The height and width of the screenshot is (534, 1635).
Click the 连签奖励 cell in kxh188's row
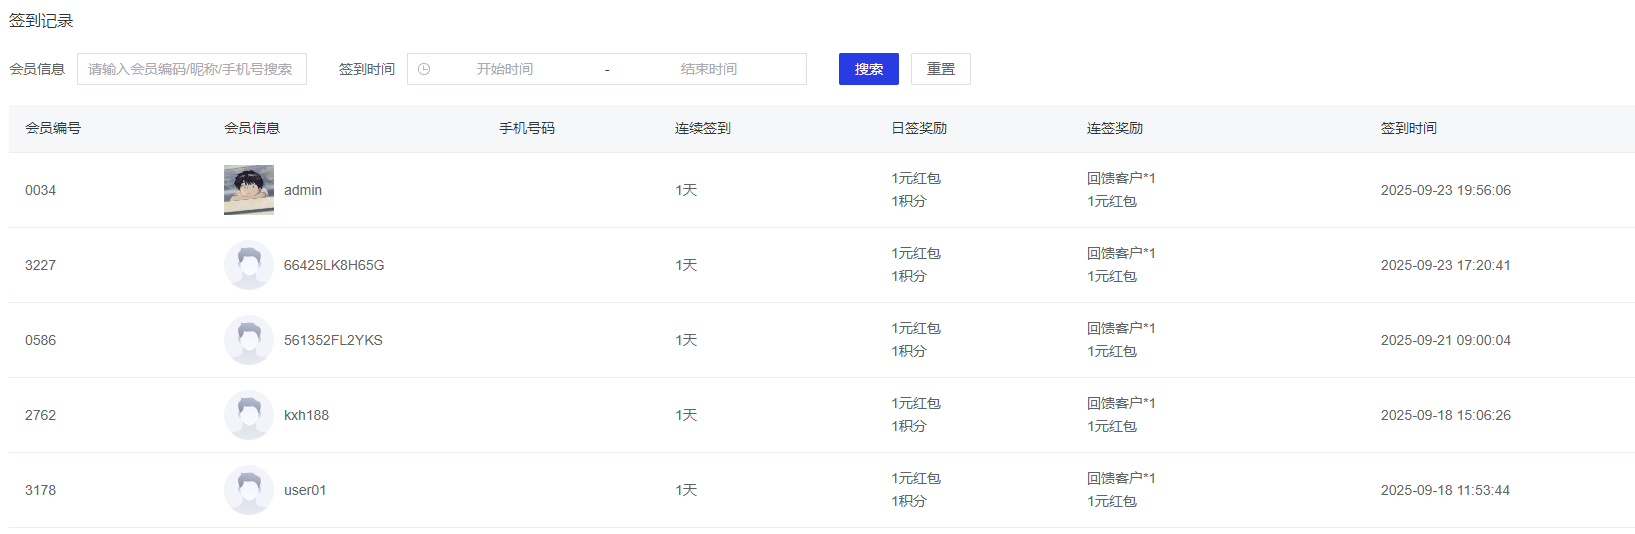pyautogui.click(x=1121, y=415)
